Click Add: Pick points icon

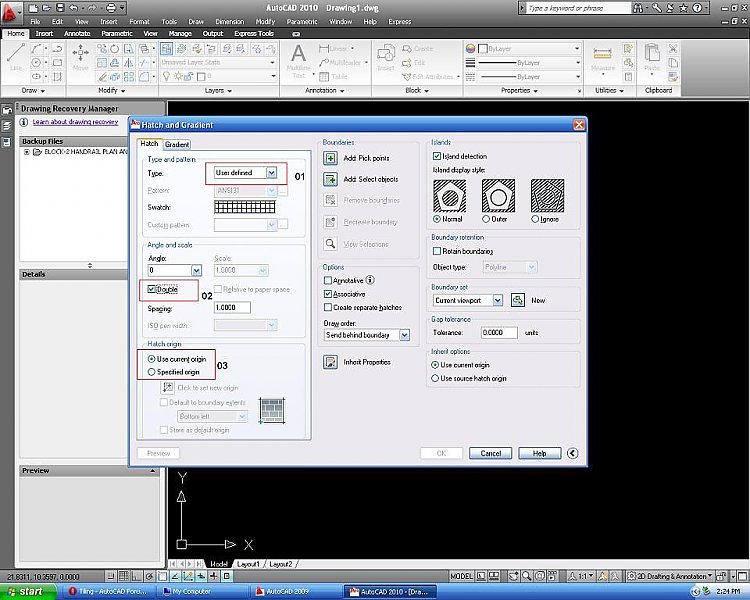330,158
